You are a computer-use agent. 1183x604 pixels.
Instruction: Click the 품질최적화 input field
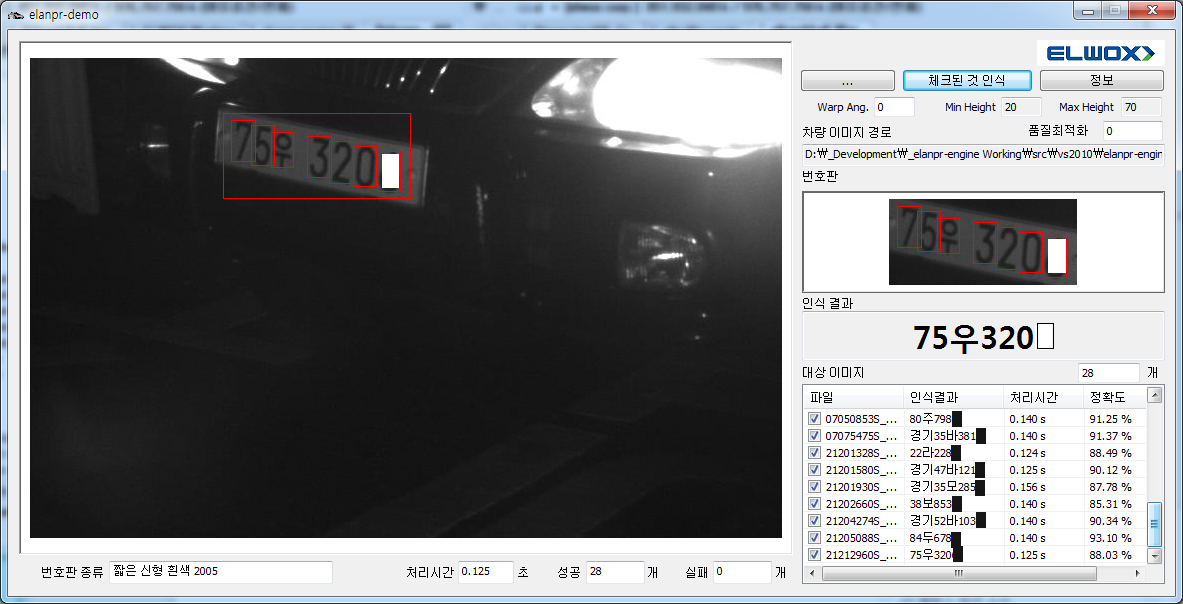[x=1131, y=131]
